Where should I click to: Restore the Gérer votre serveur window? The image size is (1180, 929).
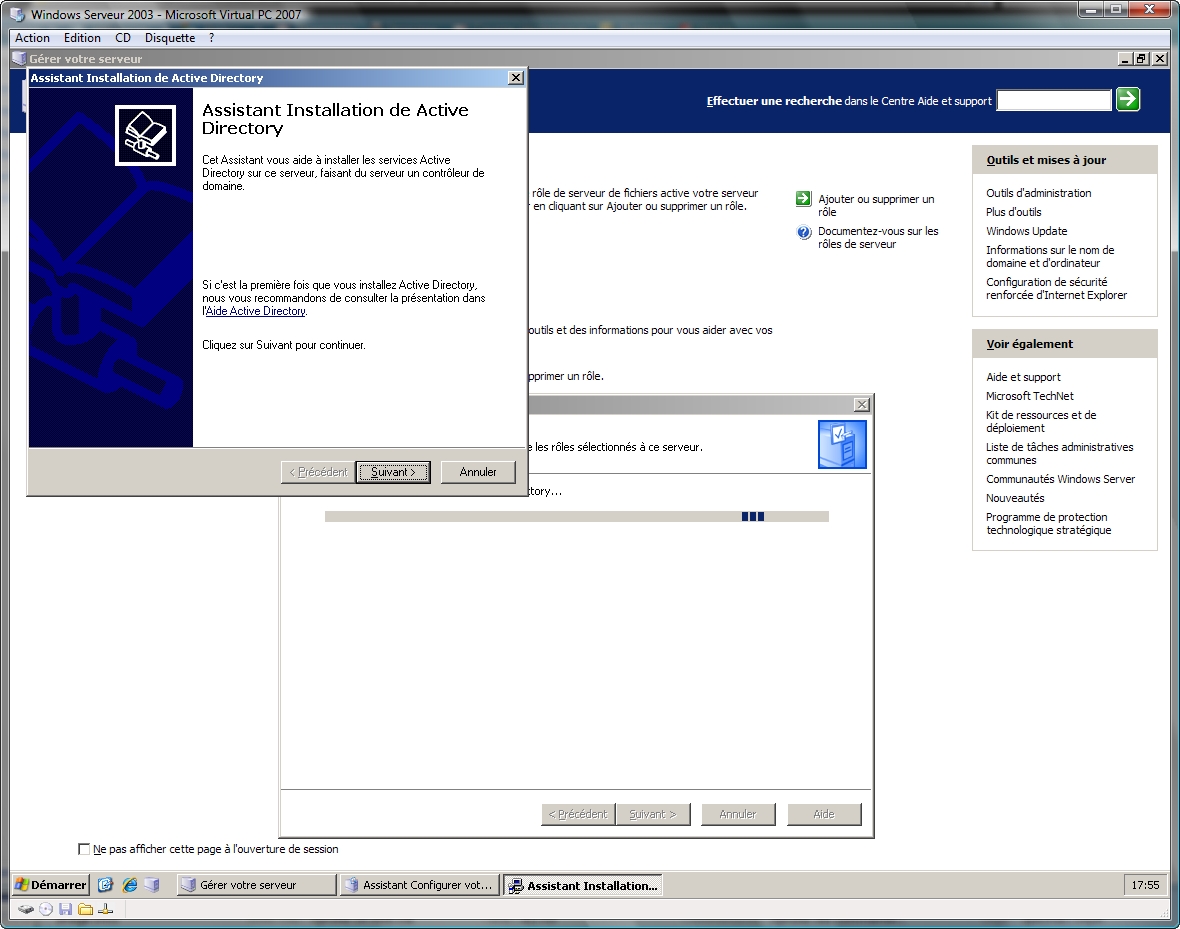(1142, 58)
